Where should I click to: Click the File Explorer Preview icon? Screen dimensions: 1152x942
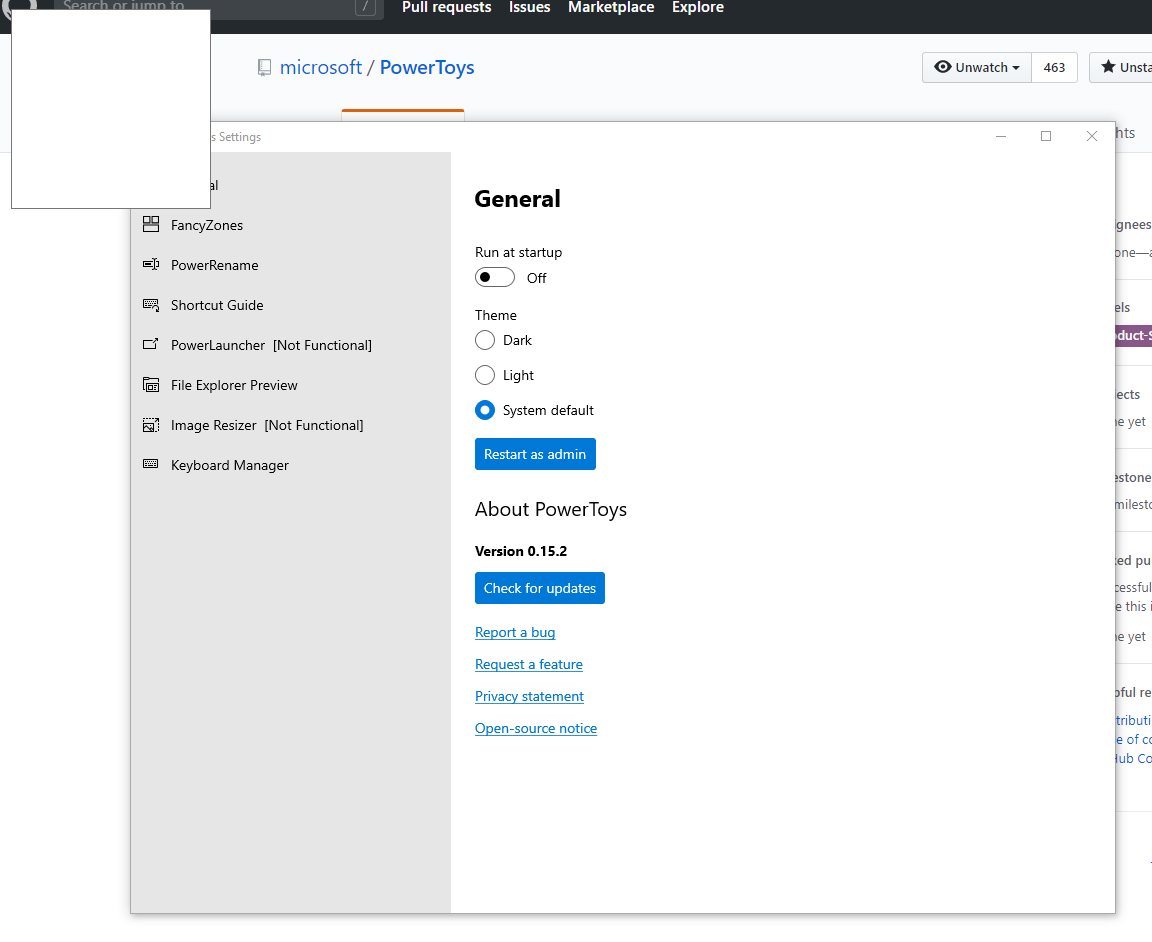click(x=151, y=384)
